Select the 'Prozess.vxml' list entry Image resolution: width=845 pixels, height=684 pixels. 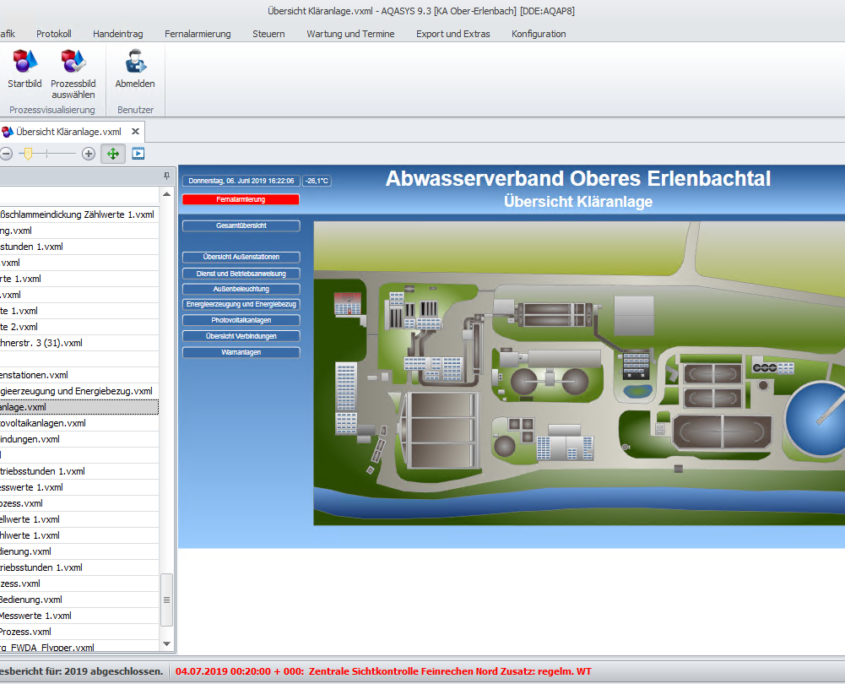point(79,632)
